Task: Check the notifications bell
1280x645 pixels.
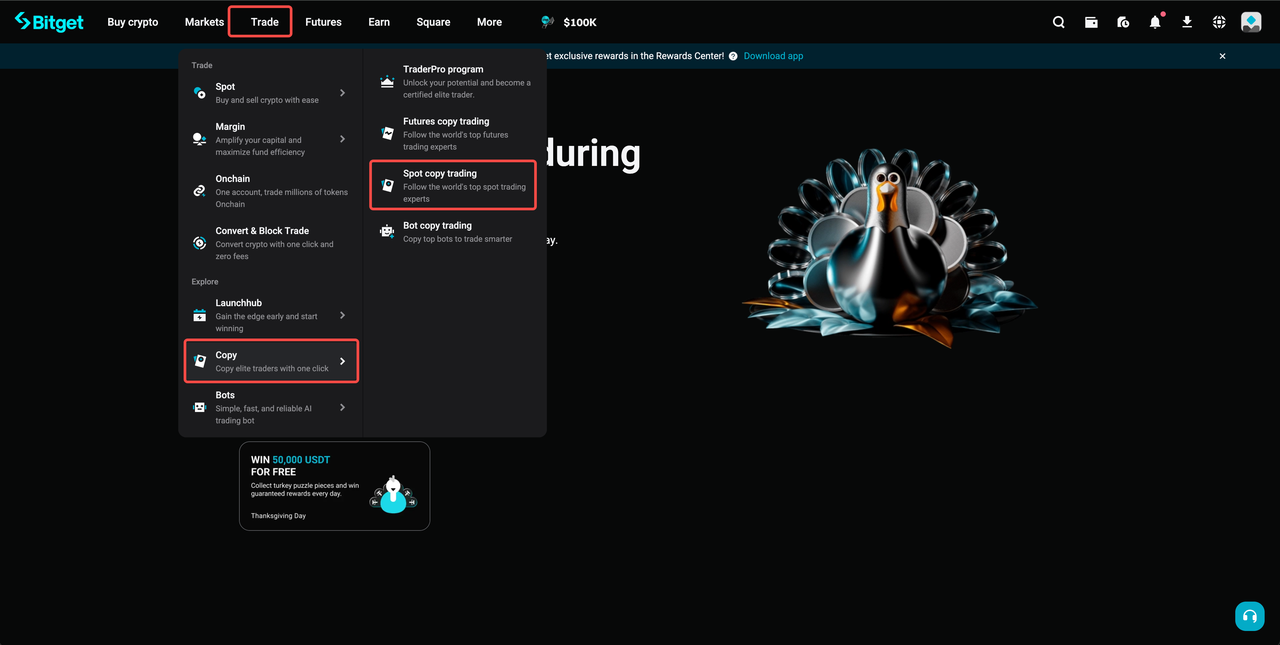Action: point(1155,21)
